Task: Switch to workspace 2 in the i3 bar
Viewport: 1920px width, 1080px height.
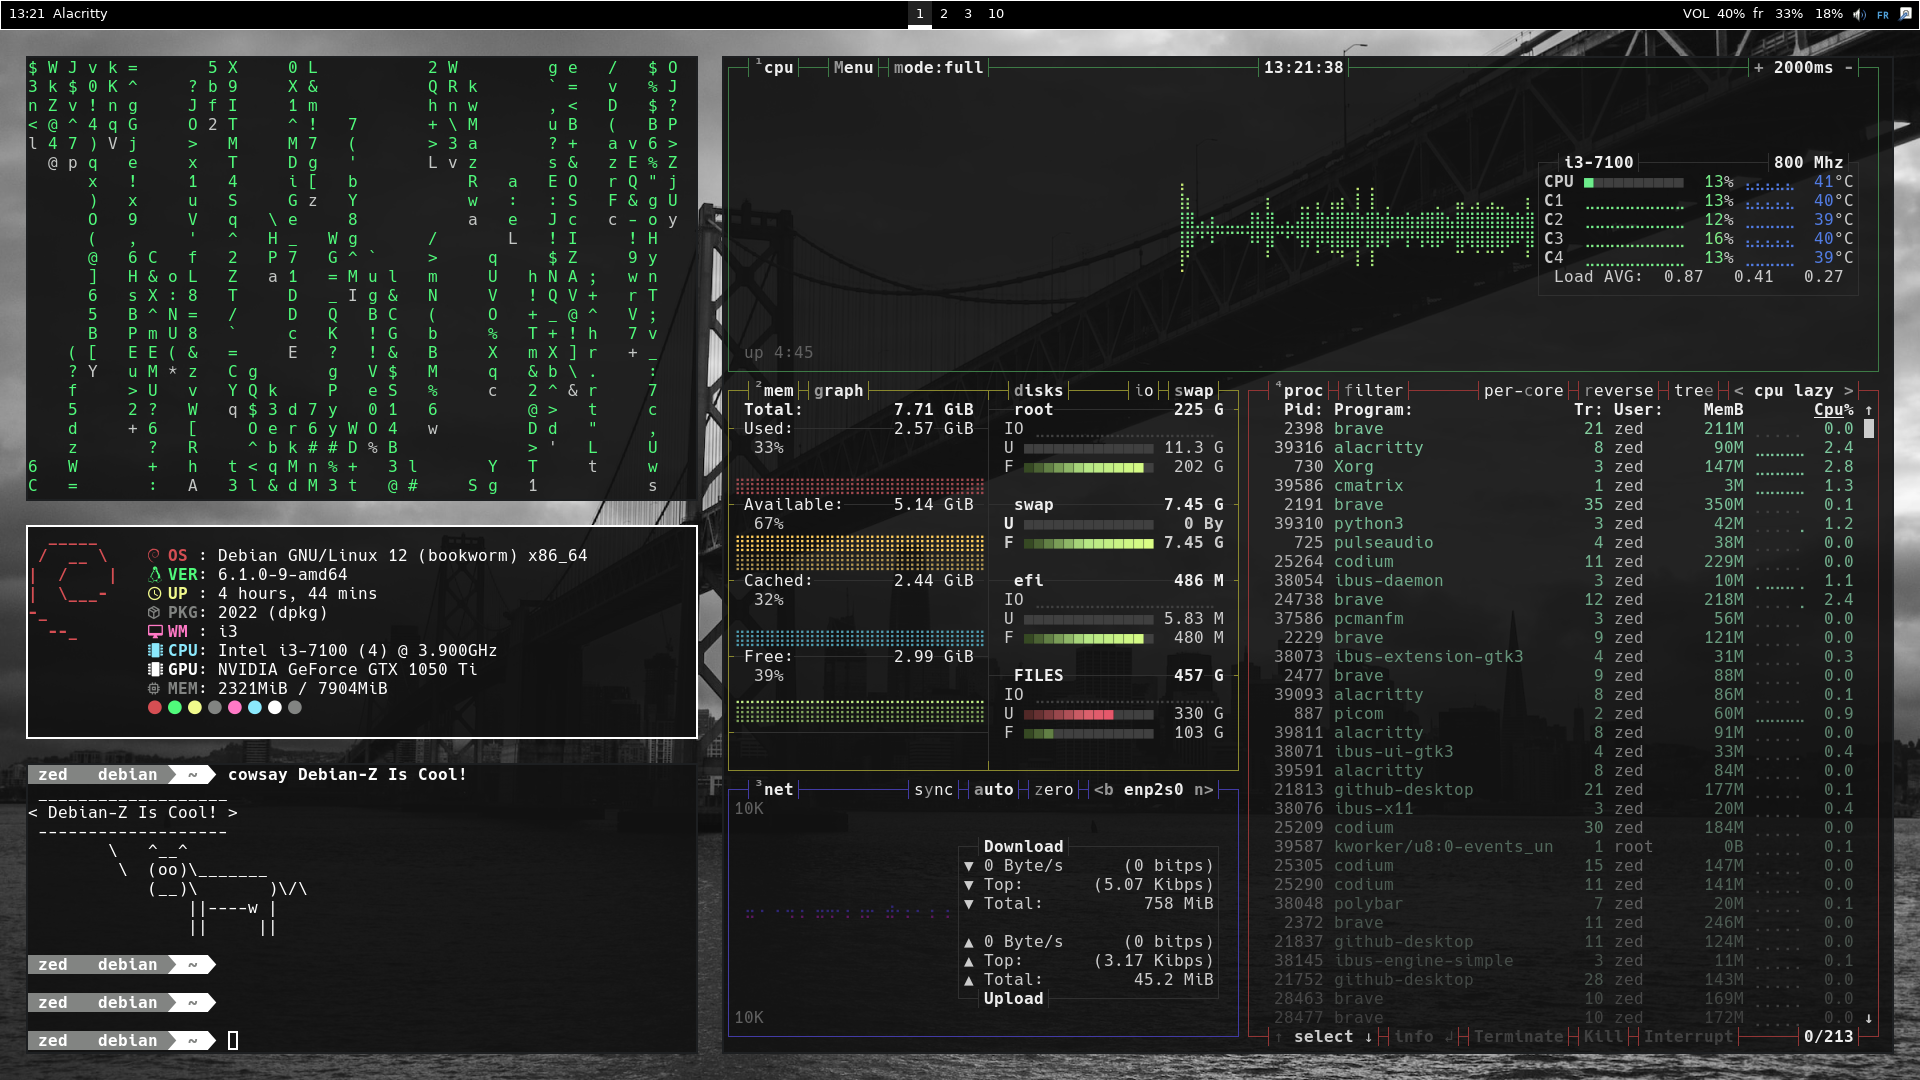Action: pyautogui.click(x=943, y=14)
